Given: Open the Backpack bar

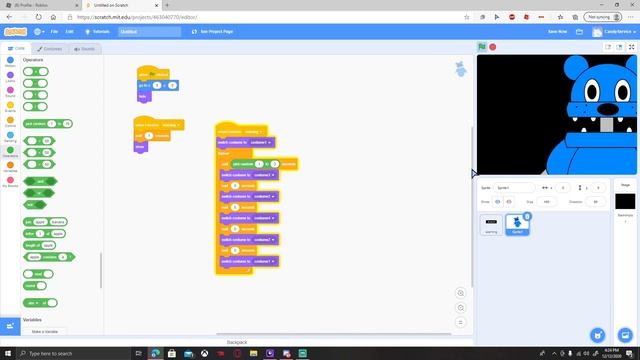Looking at the screenshot, I should (237, 342).
